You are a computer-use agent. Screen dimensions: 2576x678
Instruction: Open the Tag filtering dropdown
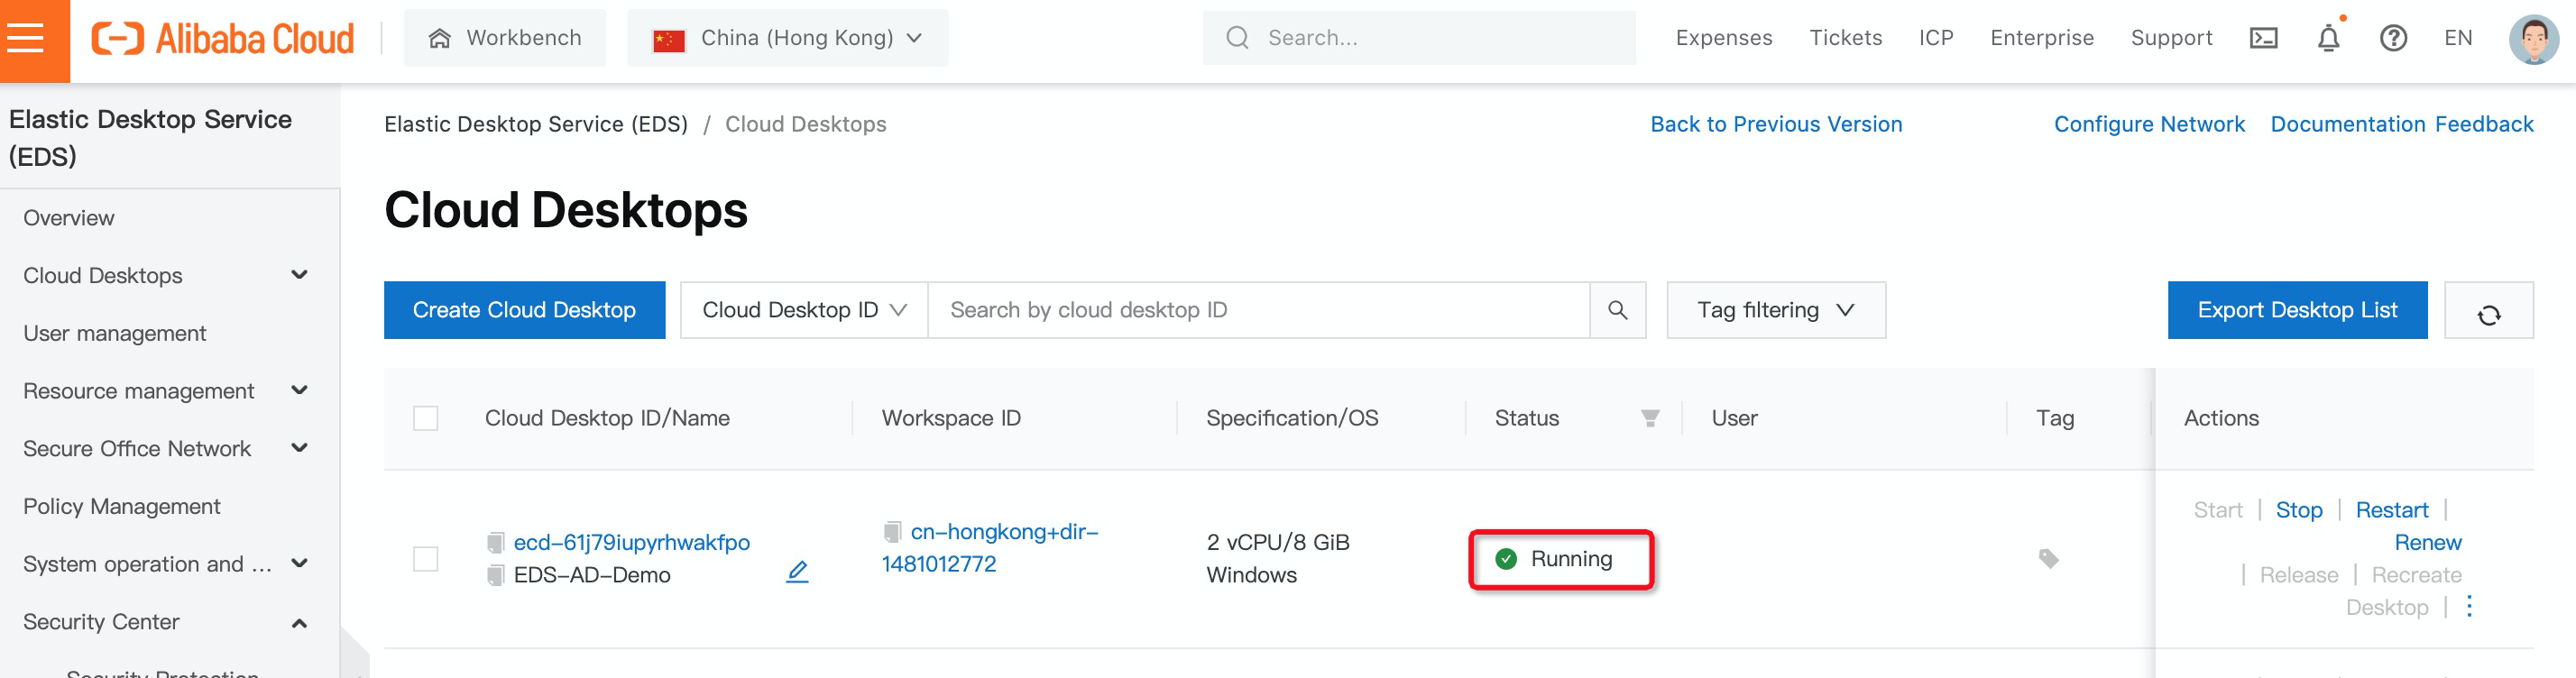1776,310
